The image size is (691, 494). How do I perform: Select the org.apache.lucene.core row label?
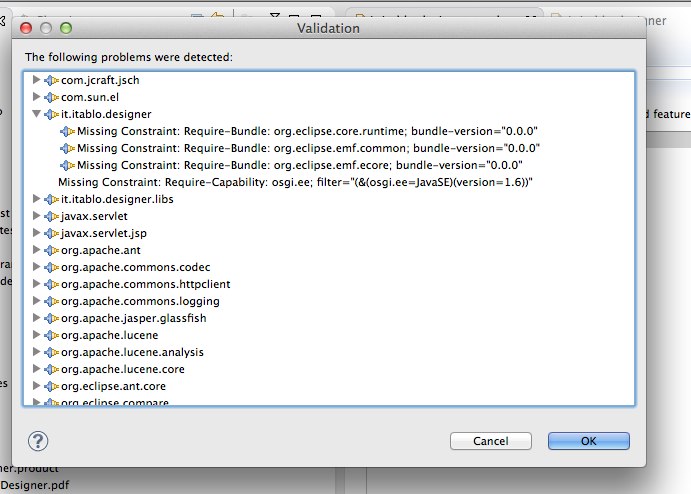pyautogui.click(x=123, y=369)
